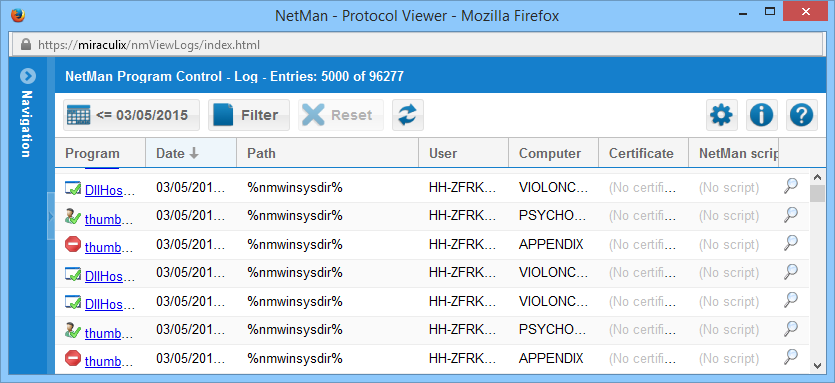The image size is (835, 383).
Task: Open the calendar date filter <= 03/05/2015
Action: (132, 115)
